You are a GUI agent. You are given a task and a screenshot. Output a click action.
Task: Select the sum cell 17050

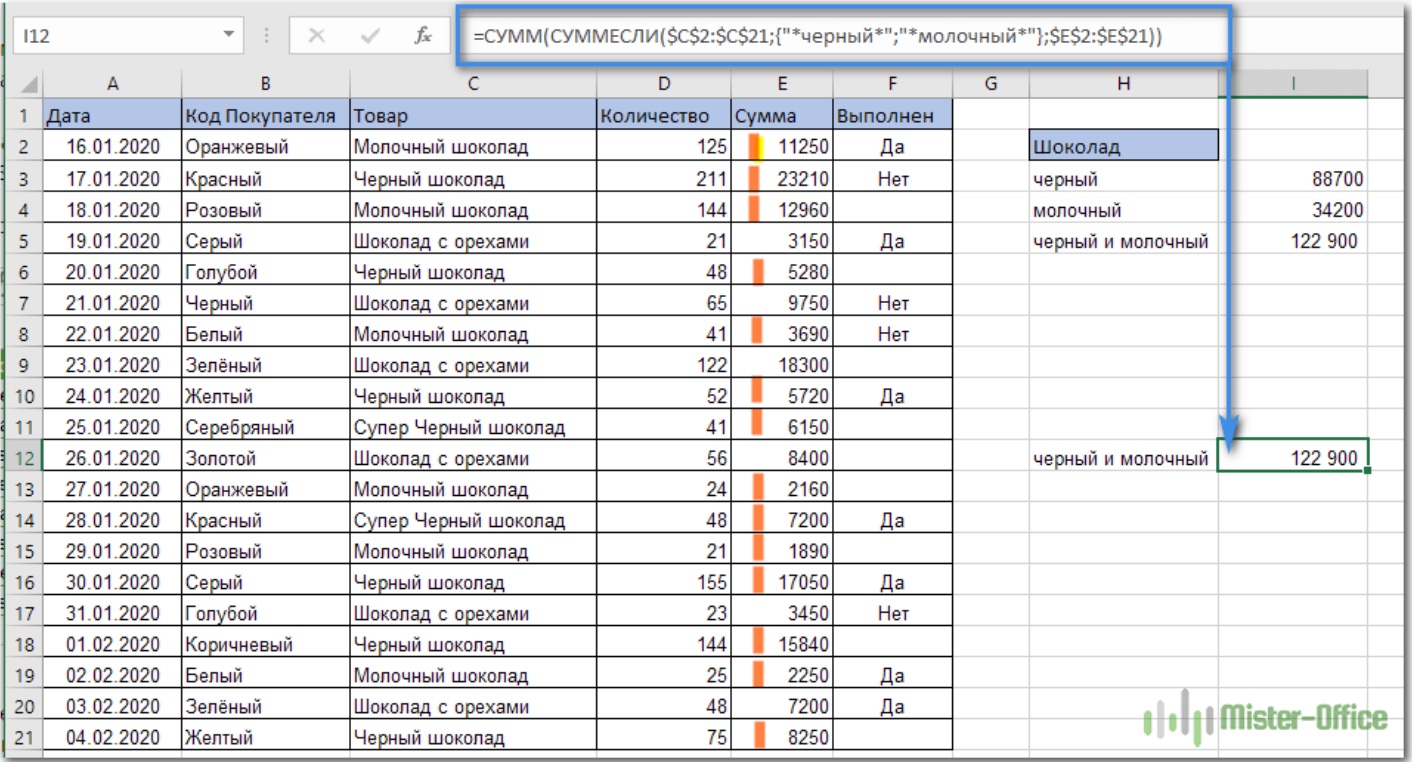point(782,583)
